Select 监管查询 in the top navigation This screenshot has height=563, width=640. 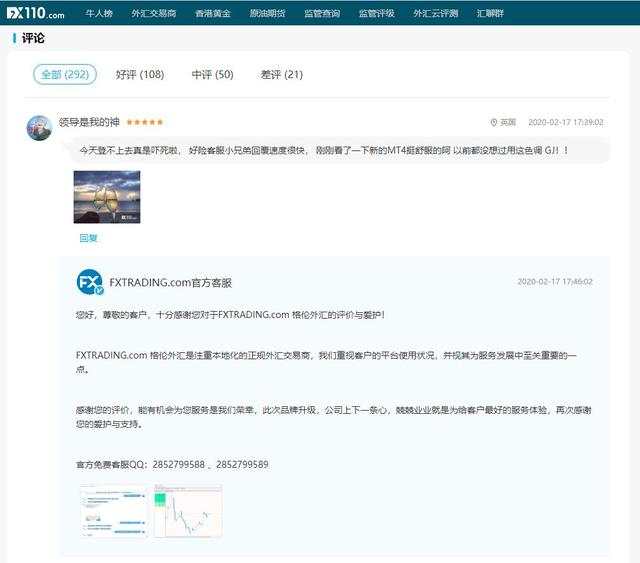point(322,13)
